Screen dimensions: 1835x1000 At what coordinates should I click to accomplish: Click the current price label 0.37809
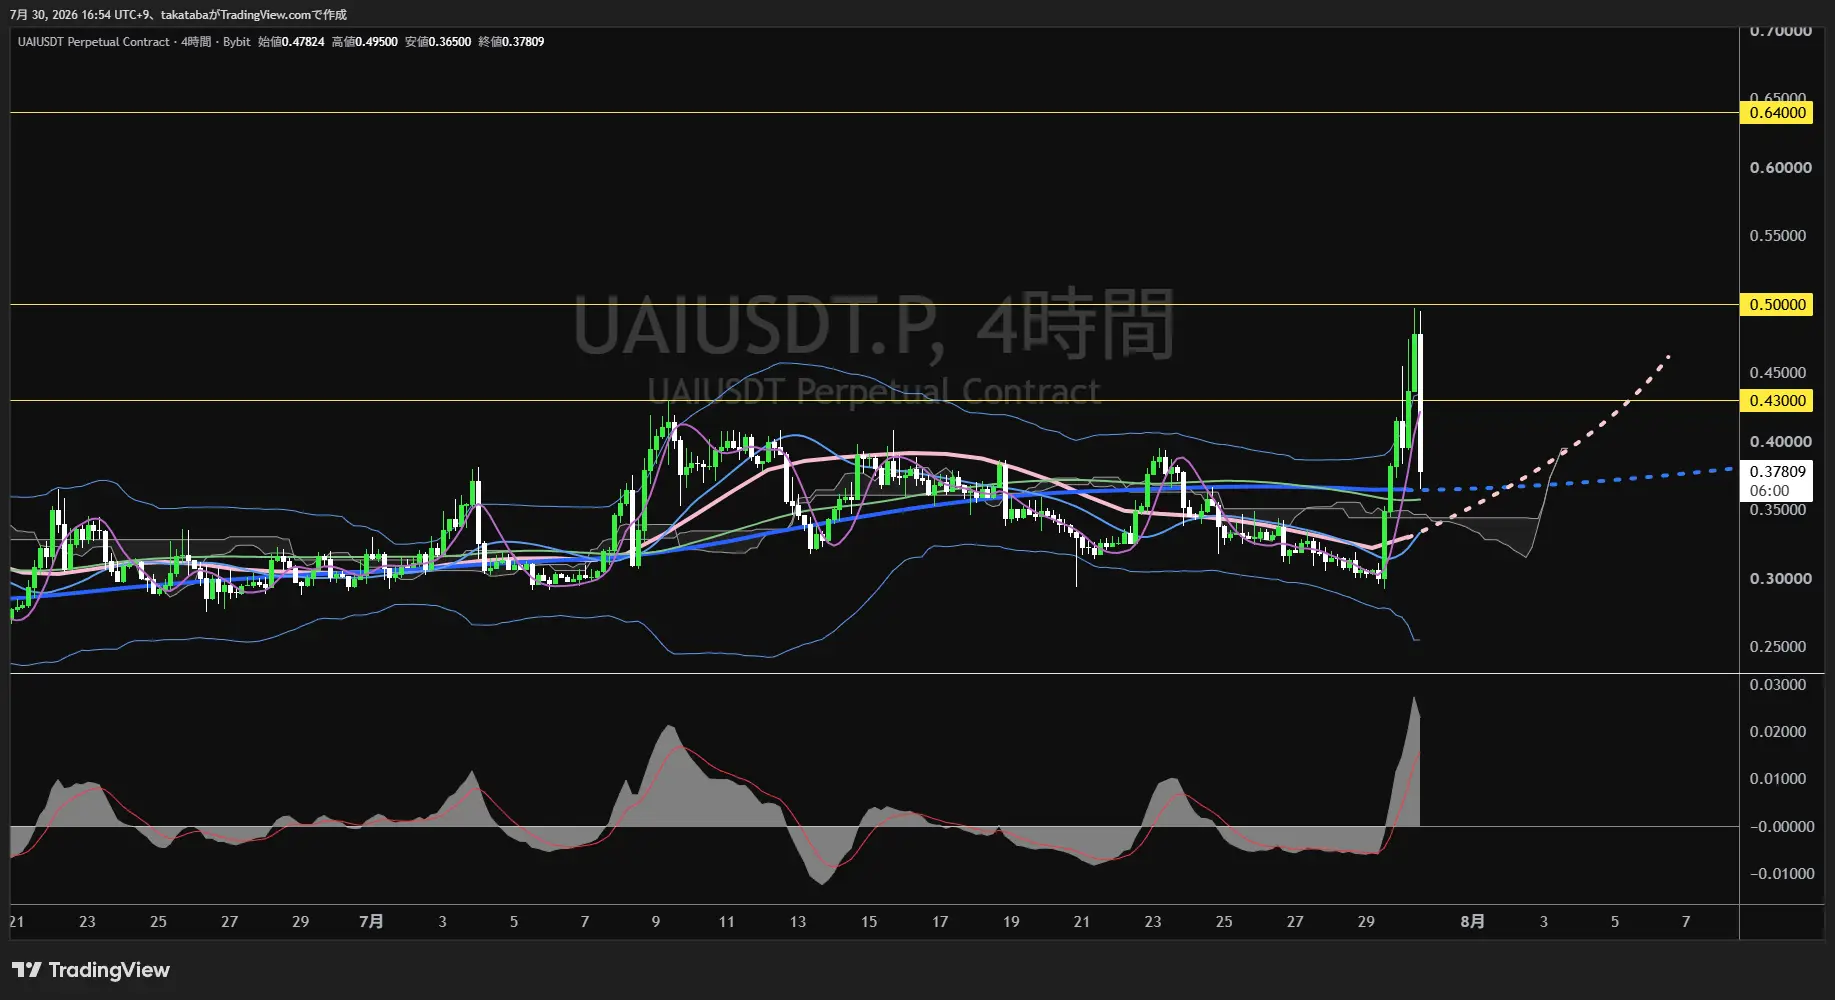coord(1777,471)
